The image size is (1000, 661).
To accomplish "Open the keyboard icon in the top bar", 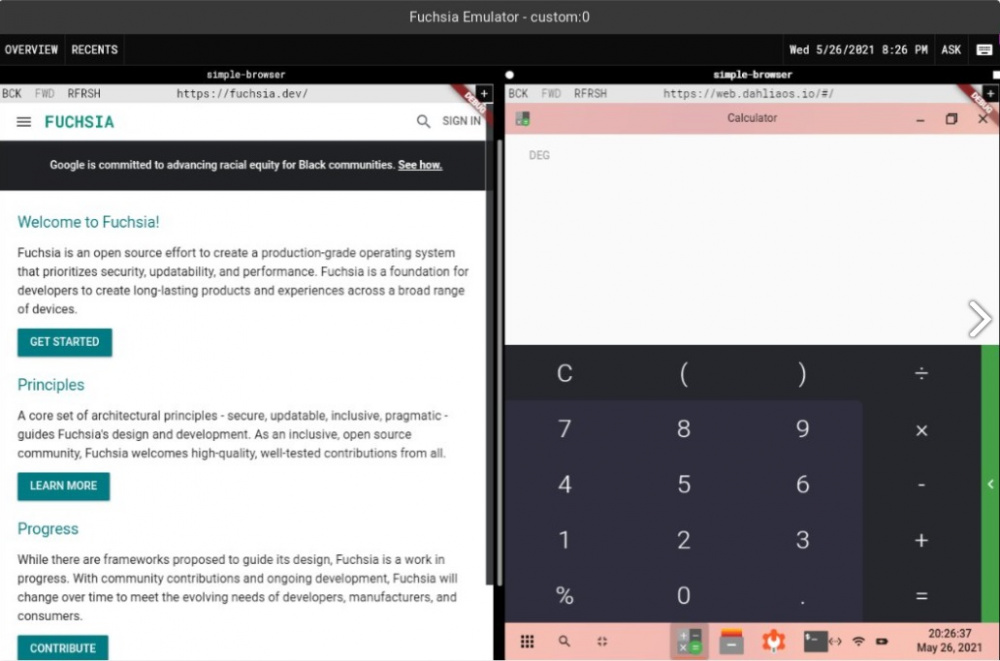I will 984,50.
